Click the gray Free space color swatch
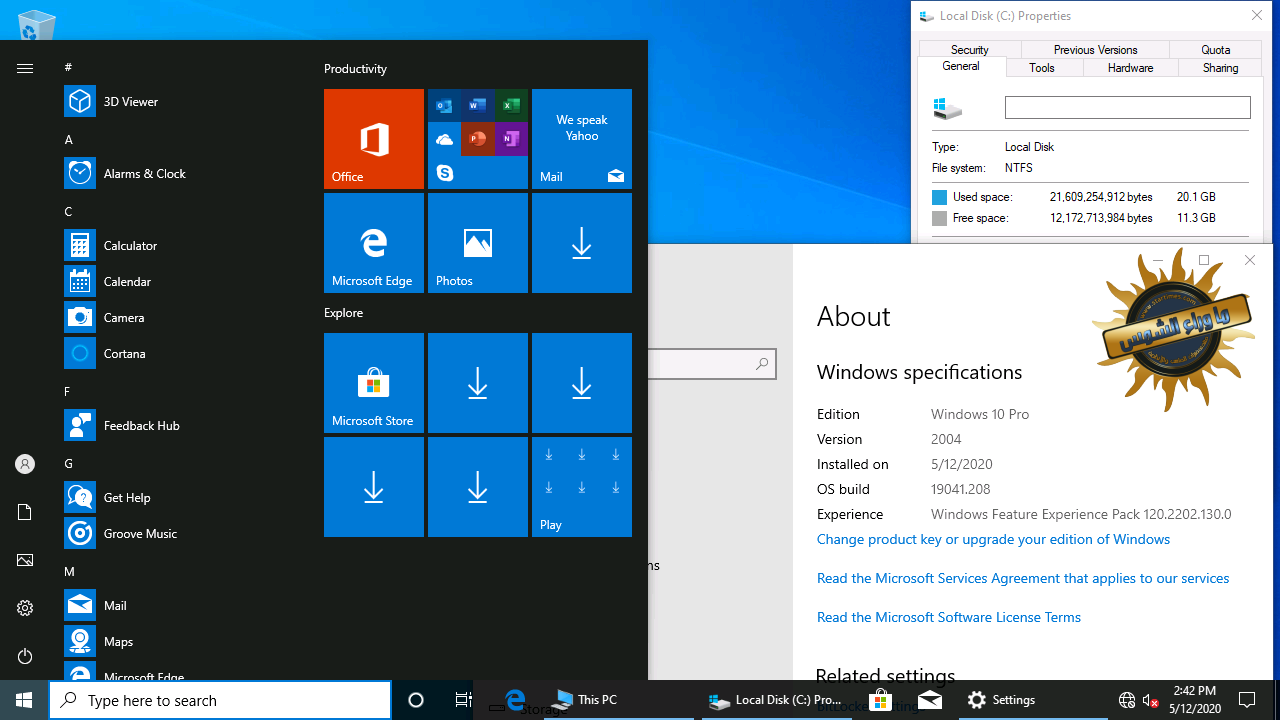 (x=939, y=218)
